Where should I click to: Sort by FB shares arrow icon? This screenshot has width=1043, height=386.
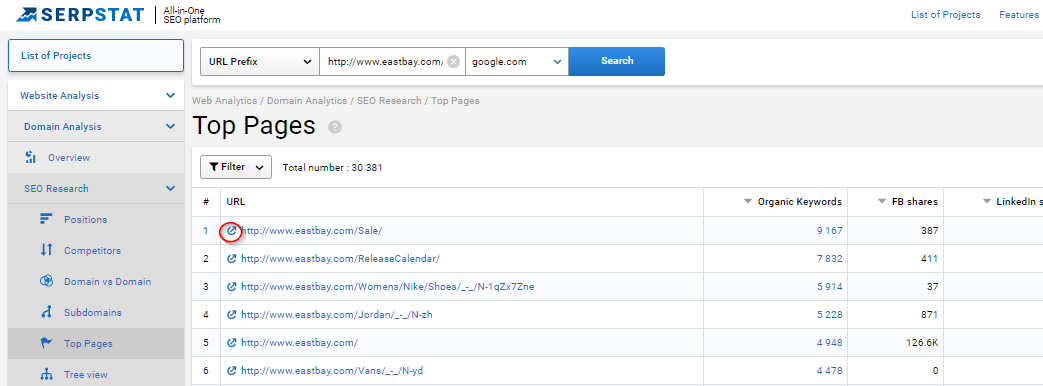[882, 202]
